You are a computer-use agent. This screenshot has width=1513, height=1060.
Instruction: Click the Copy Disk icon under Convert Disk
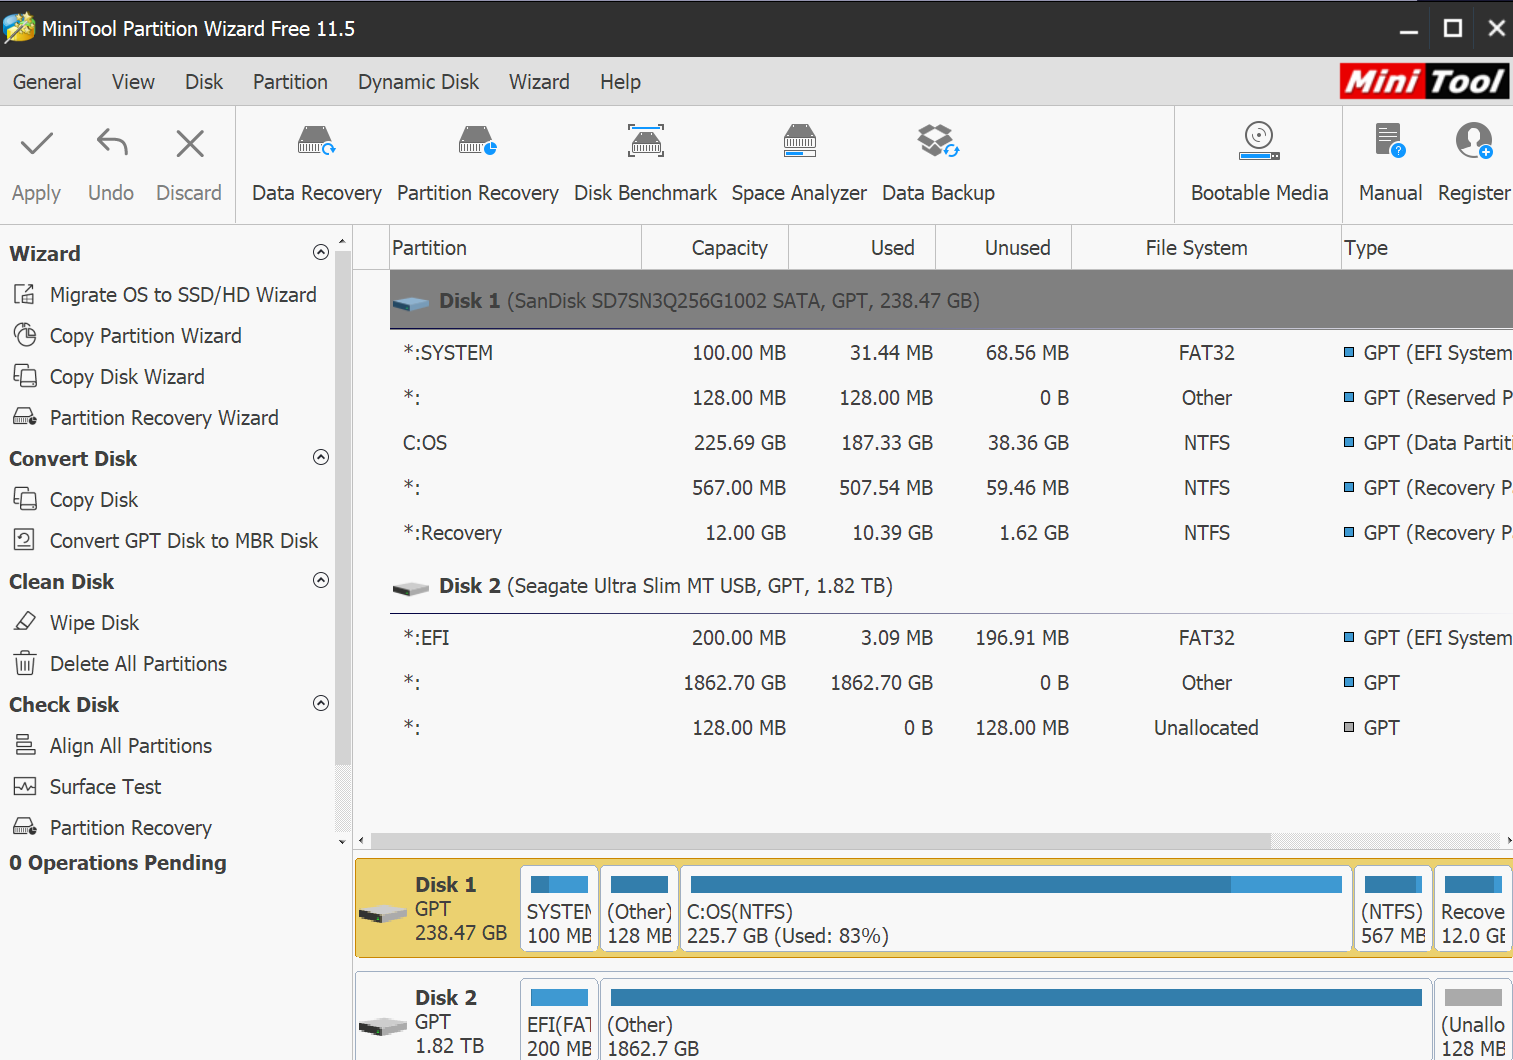click(24, 499)
